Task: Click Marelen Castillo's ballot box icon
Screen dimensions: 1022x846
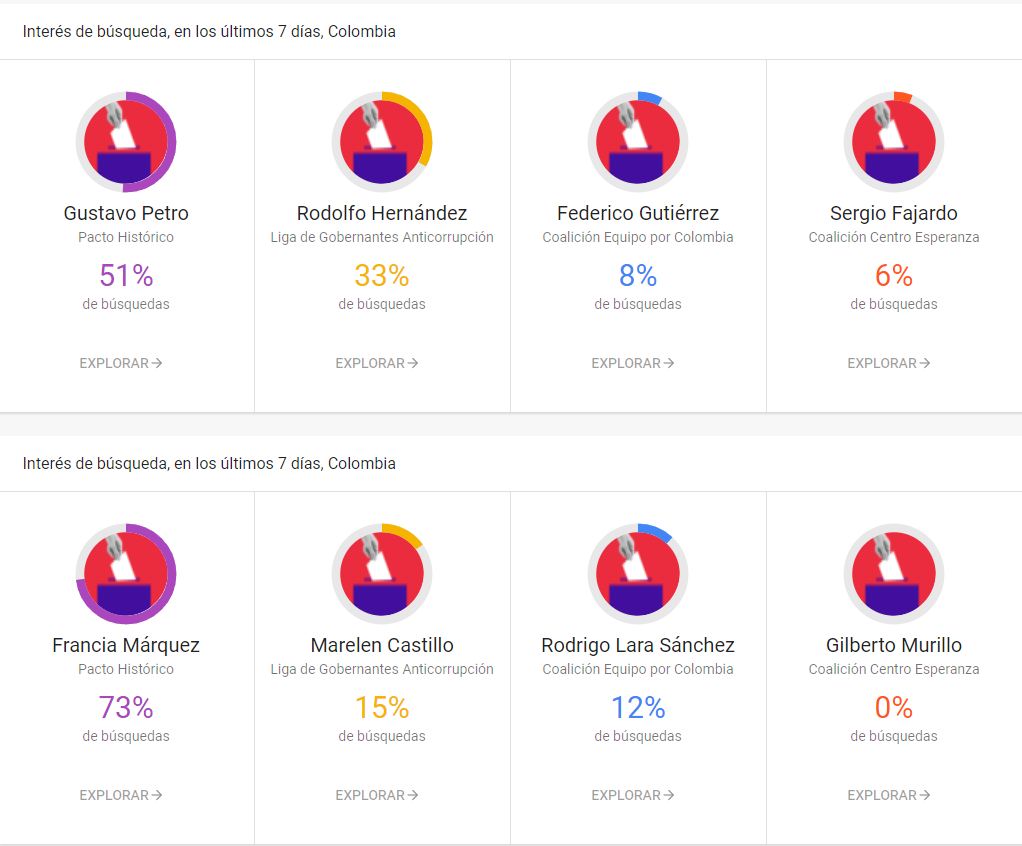Action: [382, 574]
